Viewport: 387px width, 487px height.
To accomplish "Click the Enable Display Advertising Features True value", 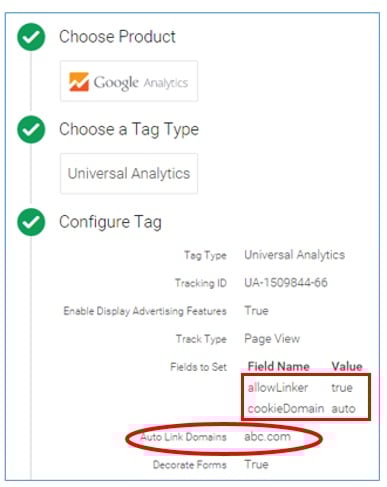I will coord(256,311).
